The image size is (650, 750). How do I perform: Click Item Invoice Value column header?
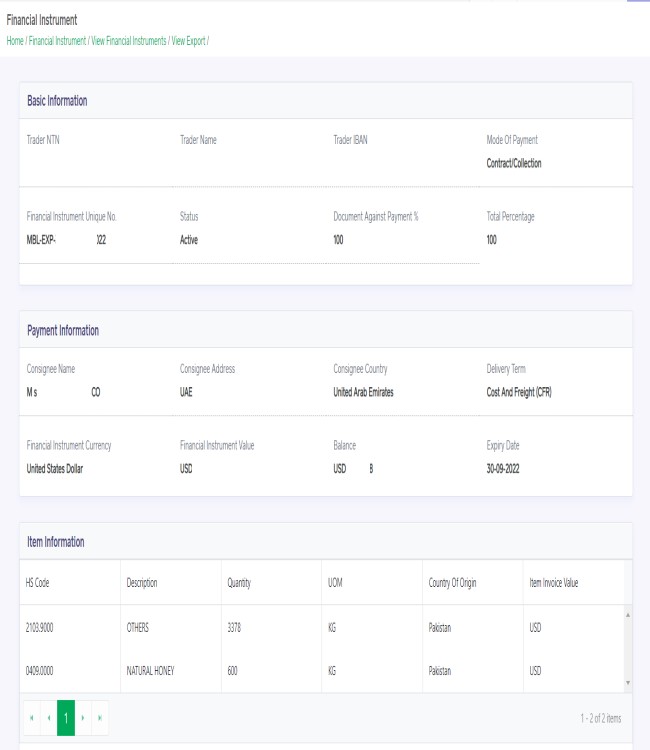[574, 583]
